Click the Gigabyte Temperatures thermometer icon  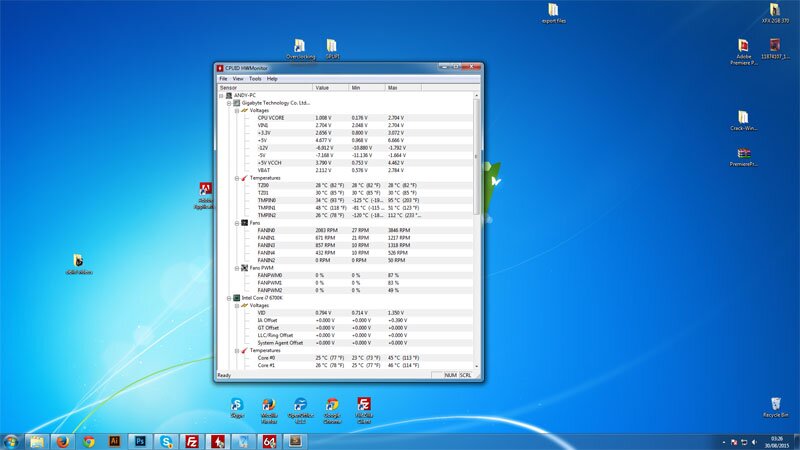coord(244,178)
